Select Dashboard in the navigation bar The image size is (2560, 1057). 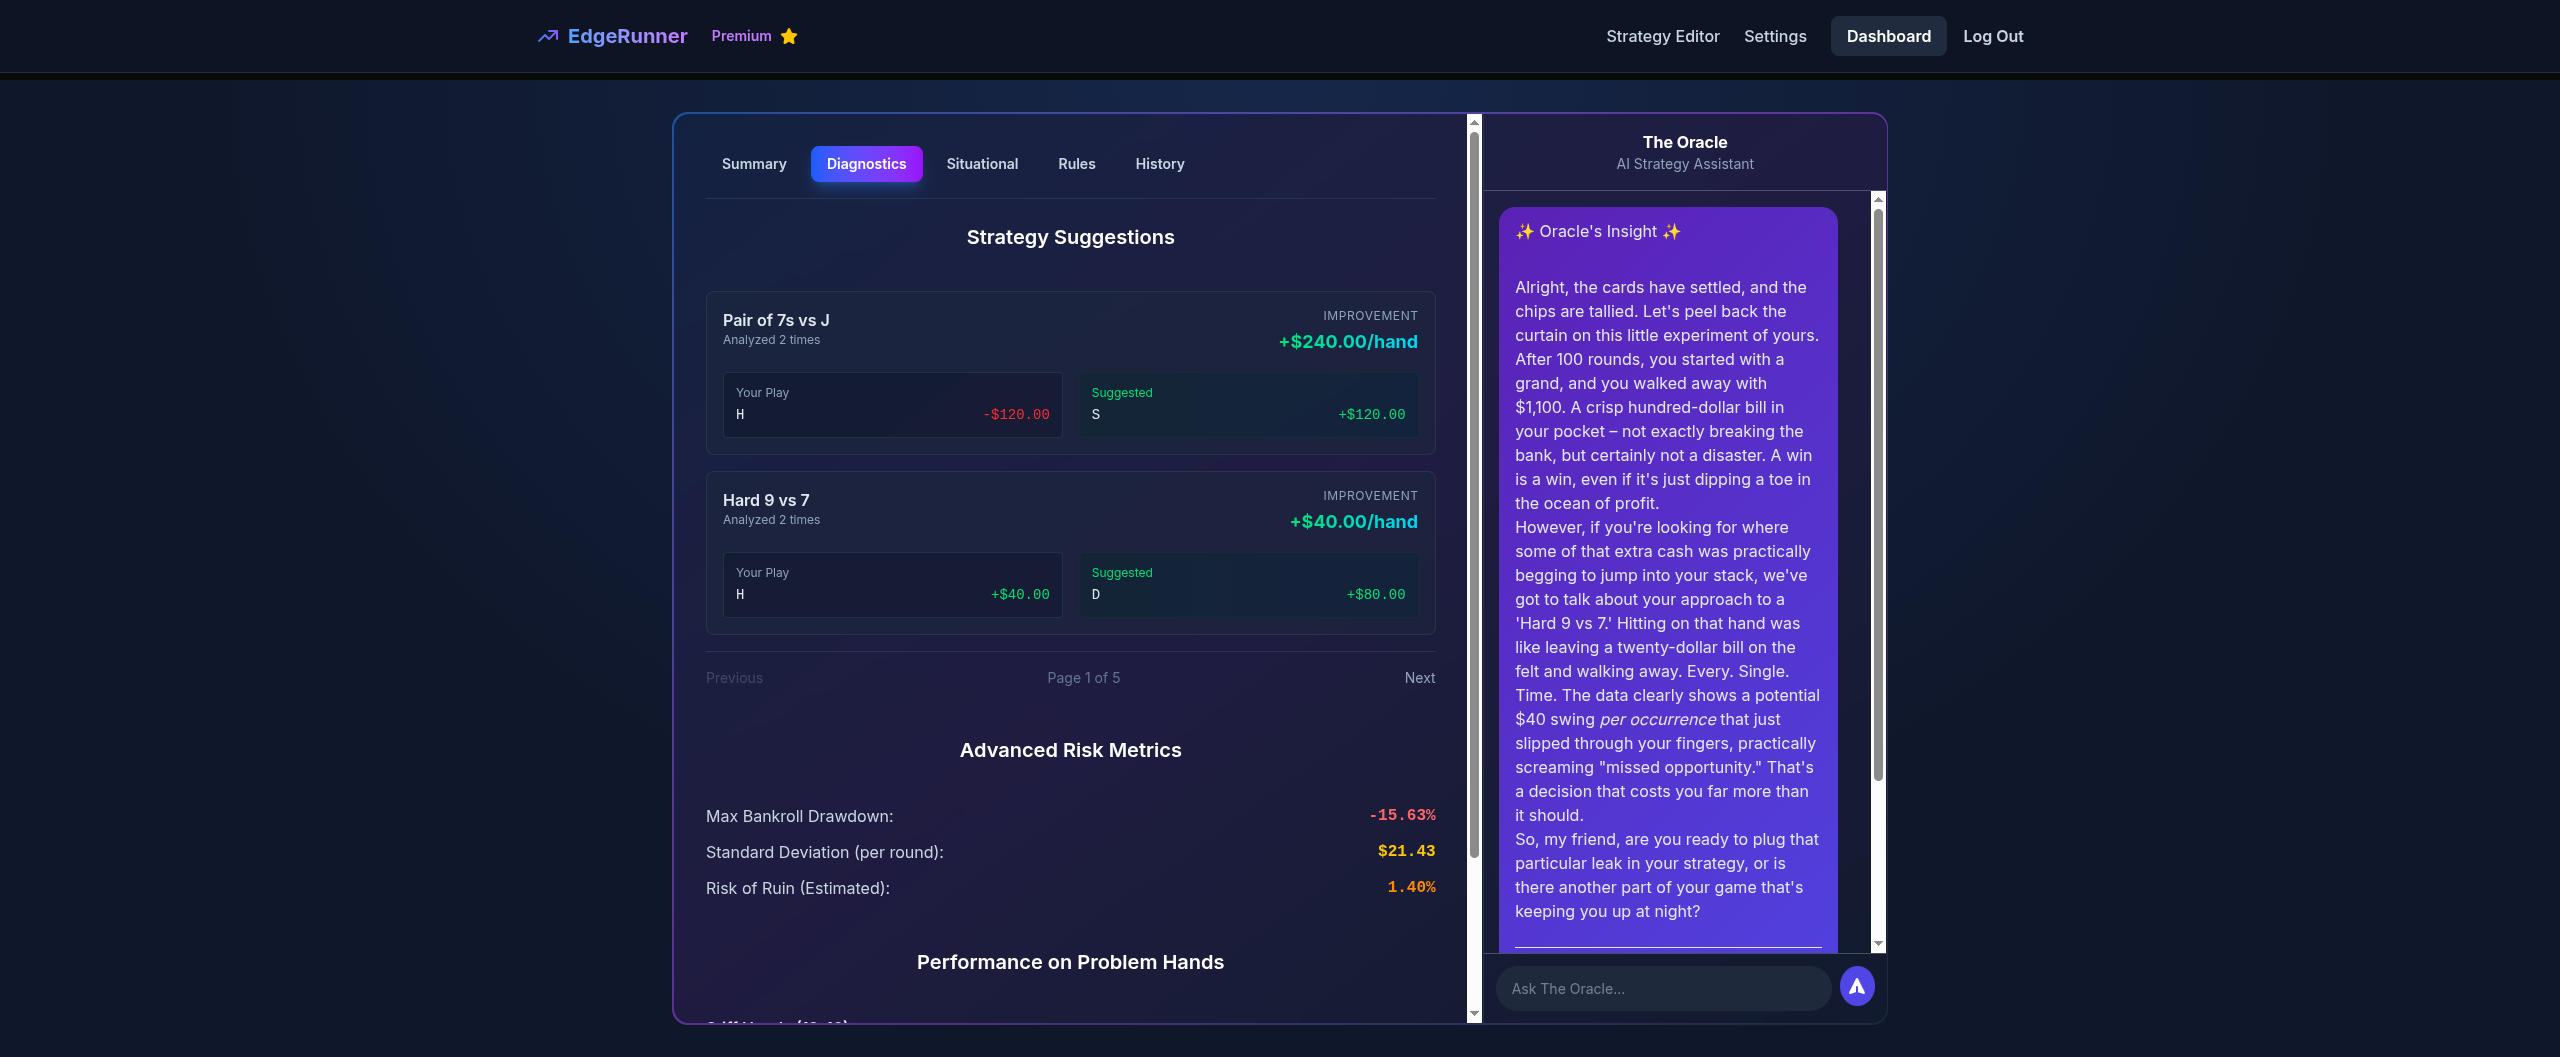click(x=1888, y=36)
